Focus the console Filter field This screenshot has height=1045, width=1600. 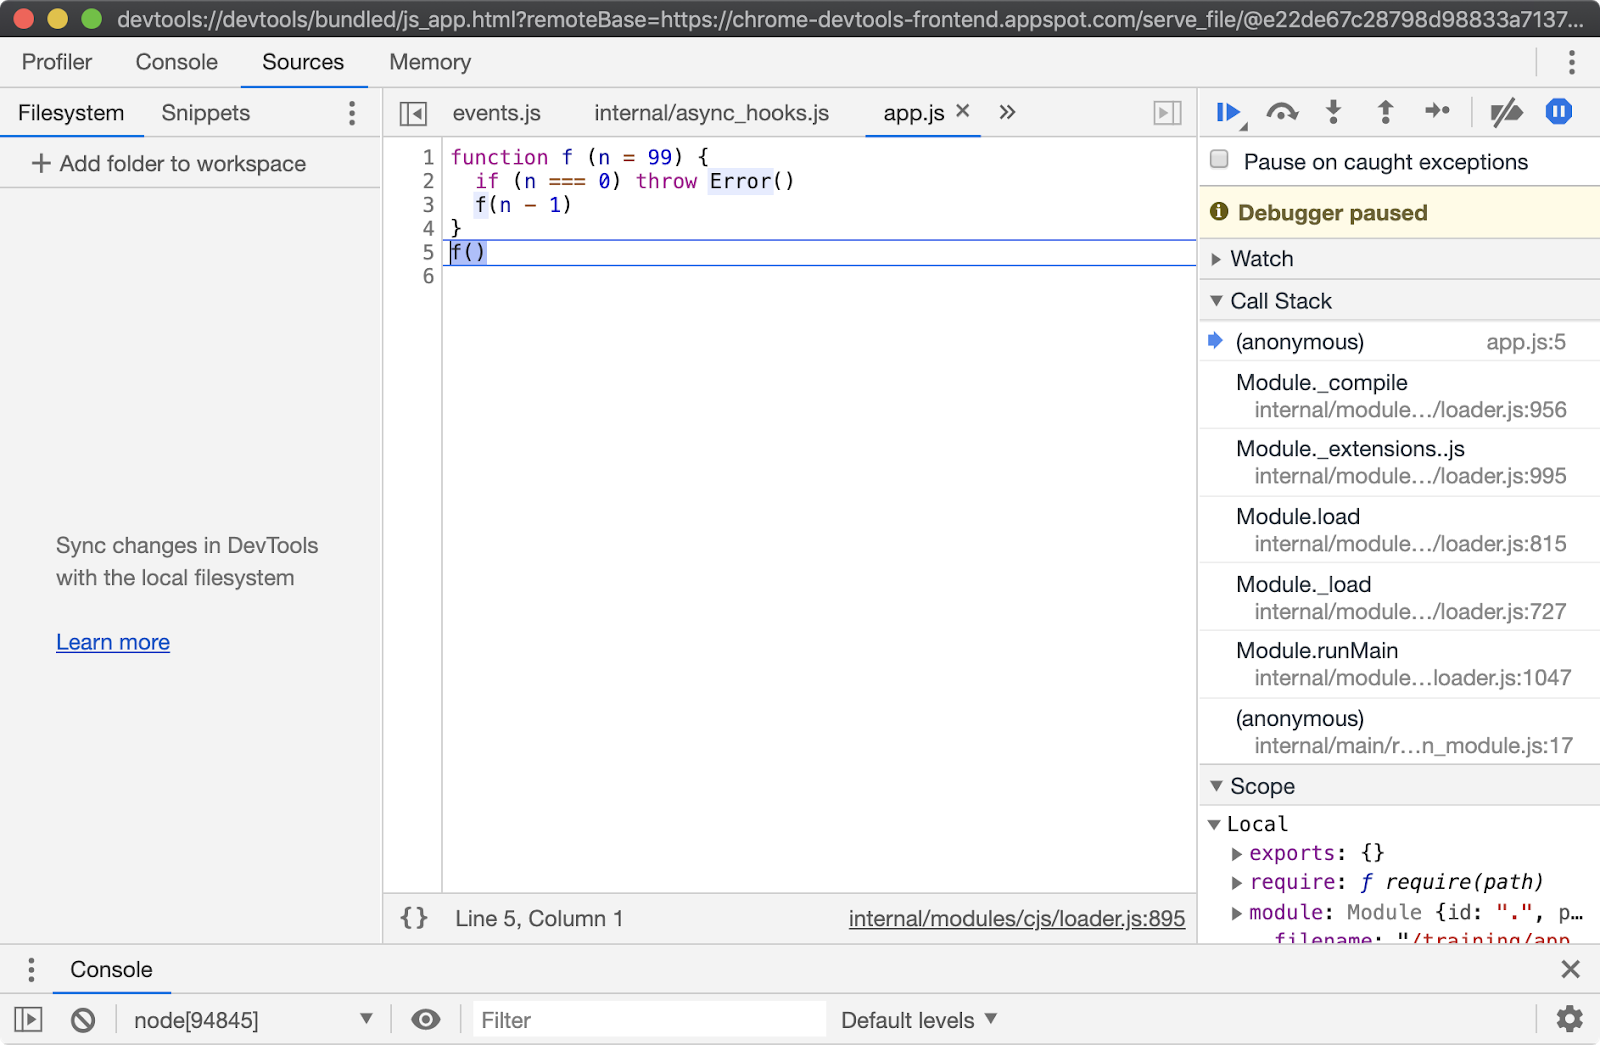pyautogui.click(x=649, y=1020)
